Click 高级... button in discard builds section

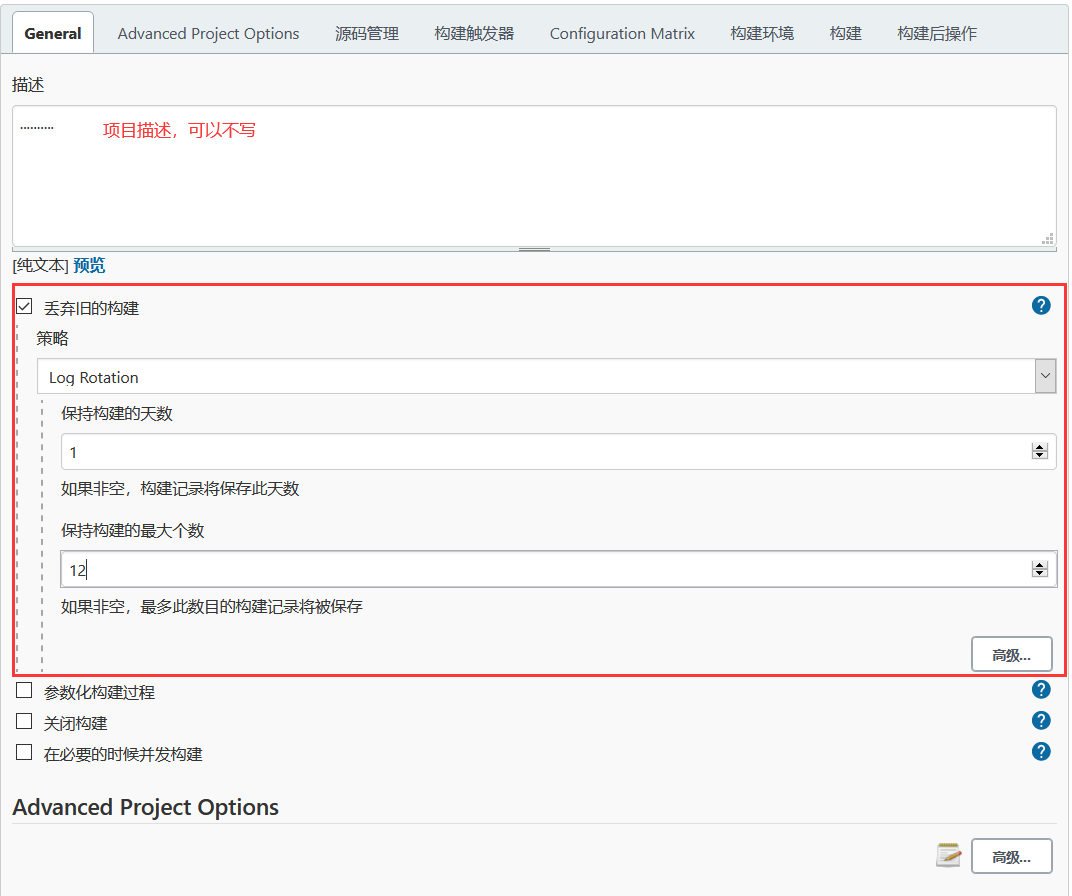[1011, 654]
